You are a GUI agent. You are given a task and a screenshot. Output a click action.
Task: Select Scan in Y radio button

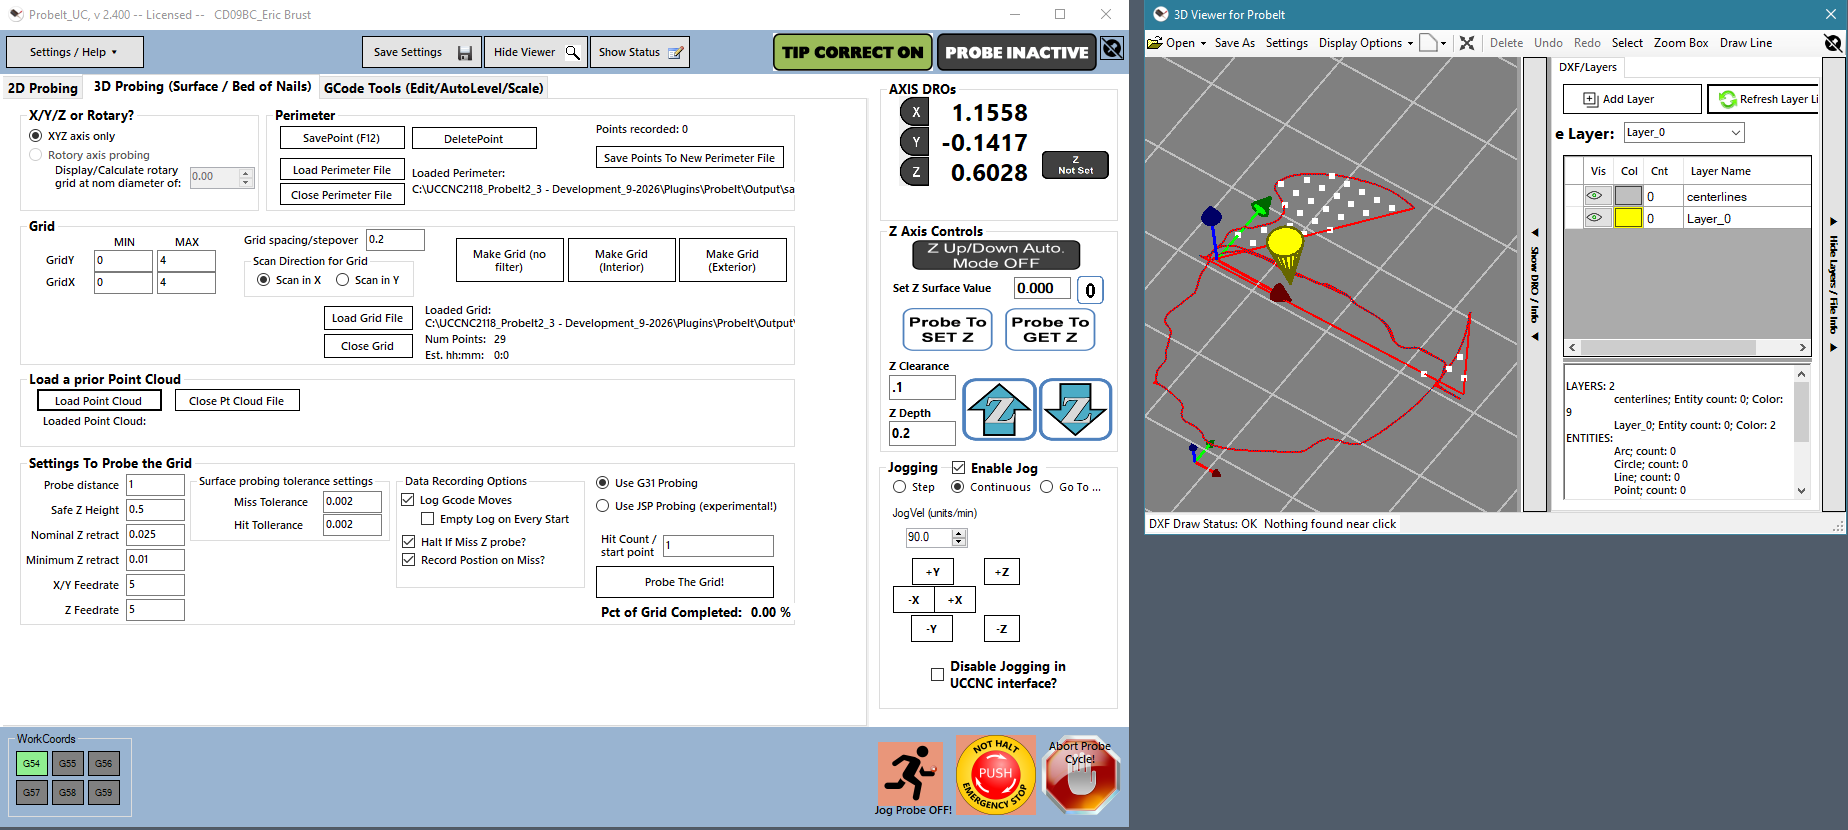pyautogui.click(x=343, y=280)
